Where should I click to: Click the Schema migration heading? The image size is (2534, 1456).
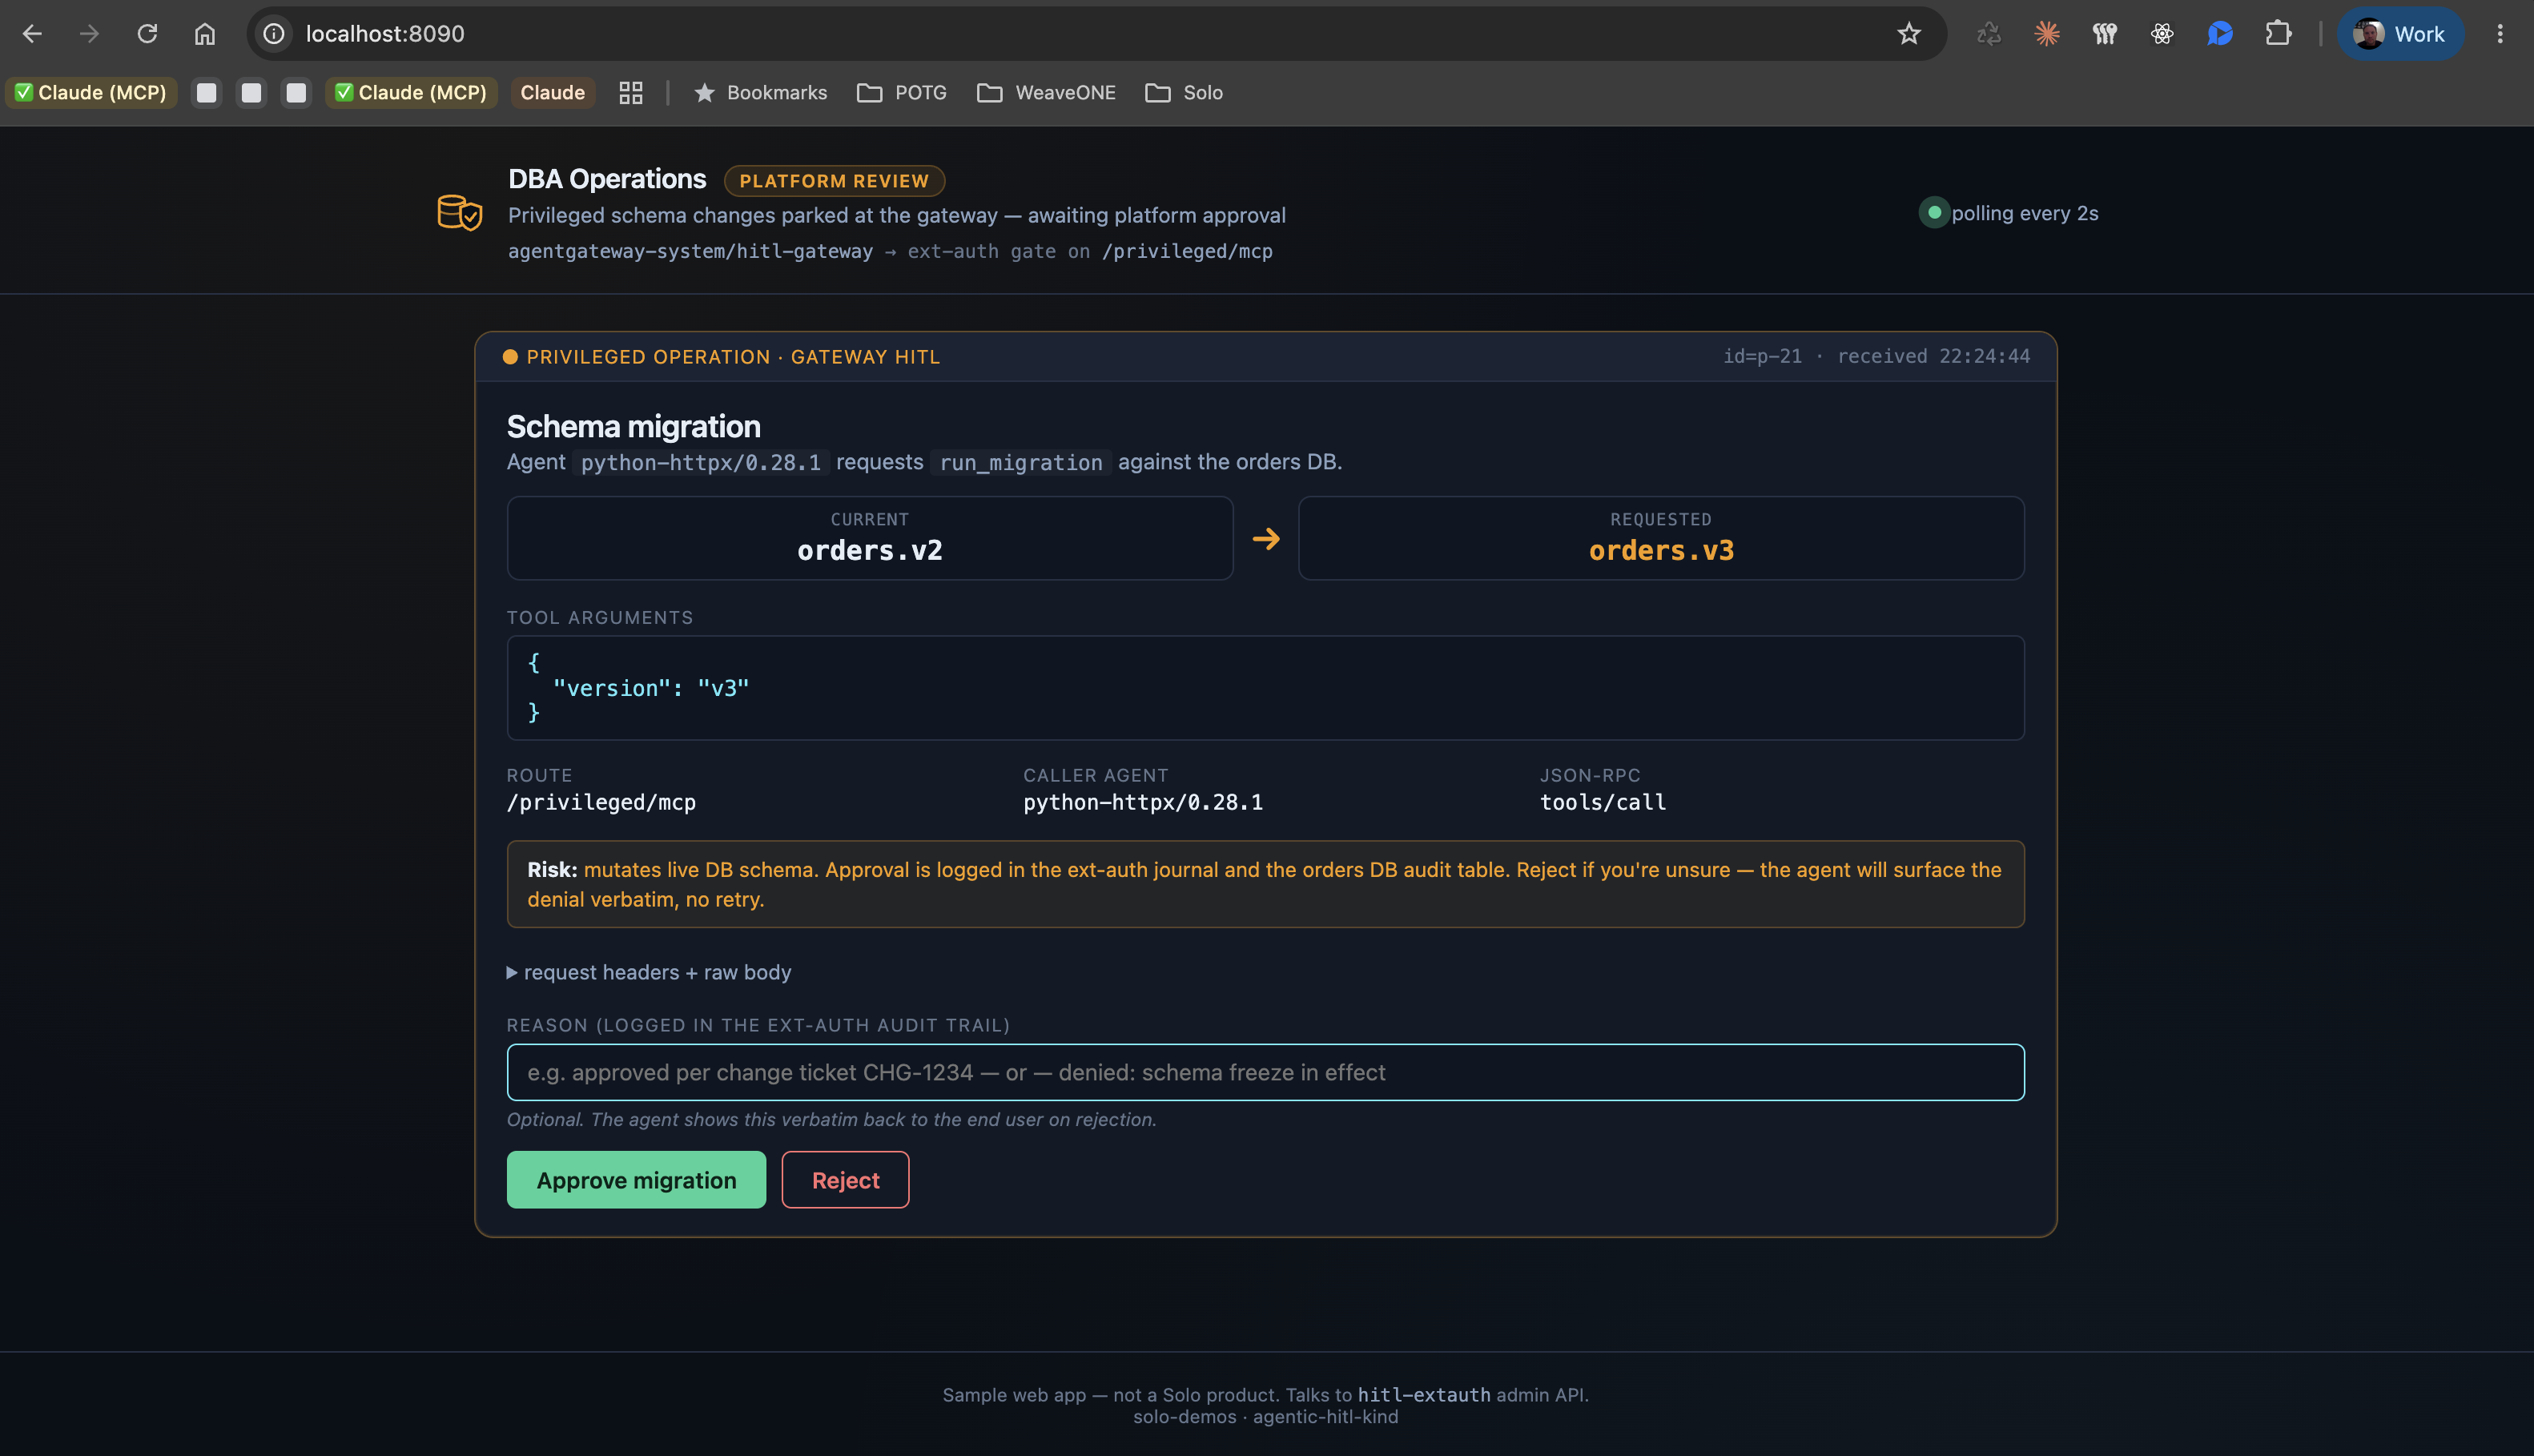[x=633, y=427]
